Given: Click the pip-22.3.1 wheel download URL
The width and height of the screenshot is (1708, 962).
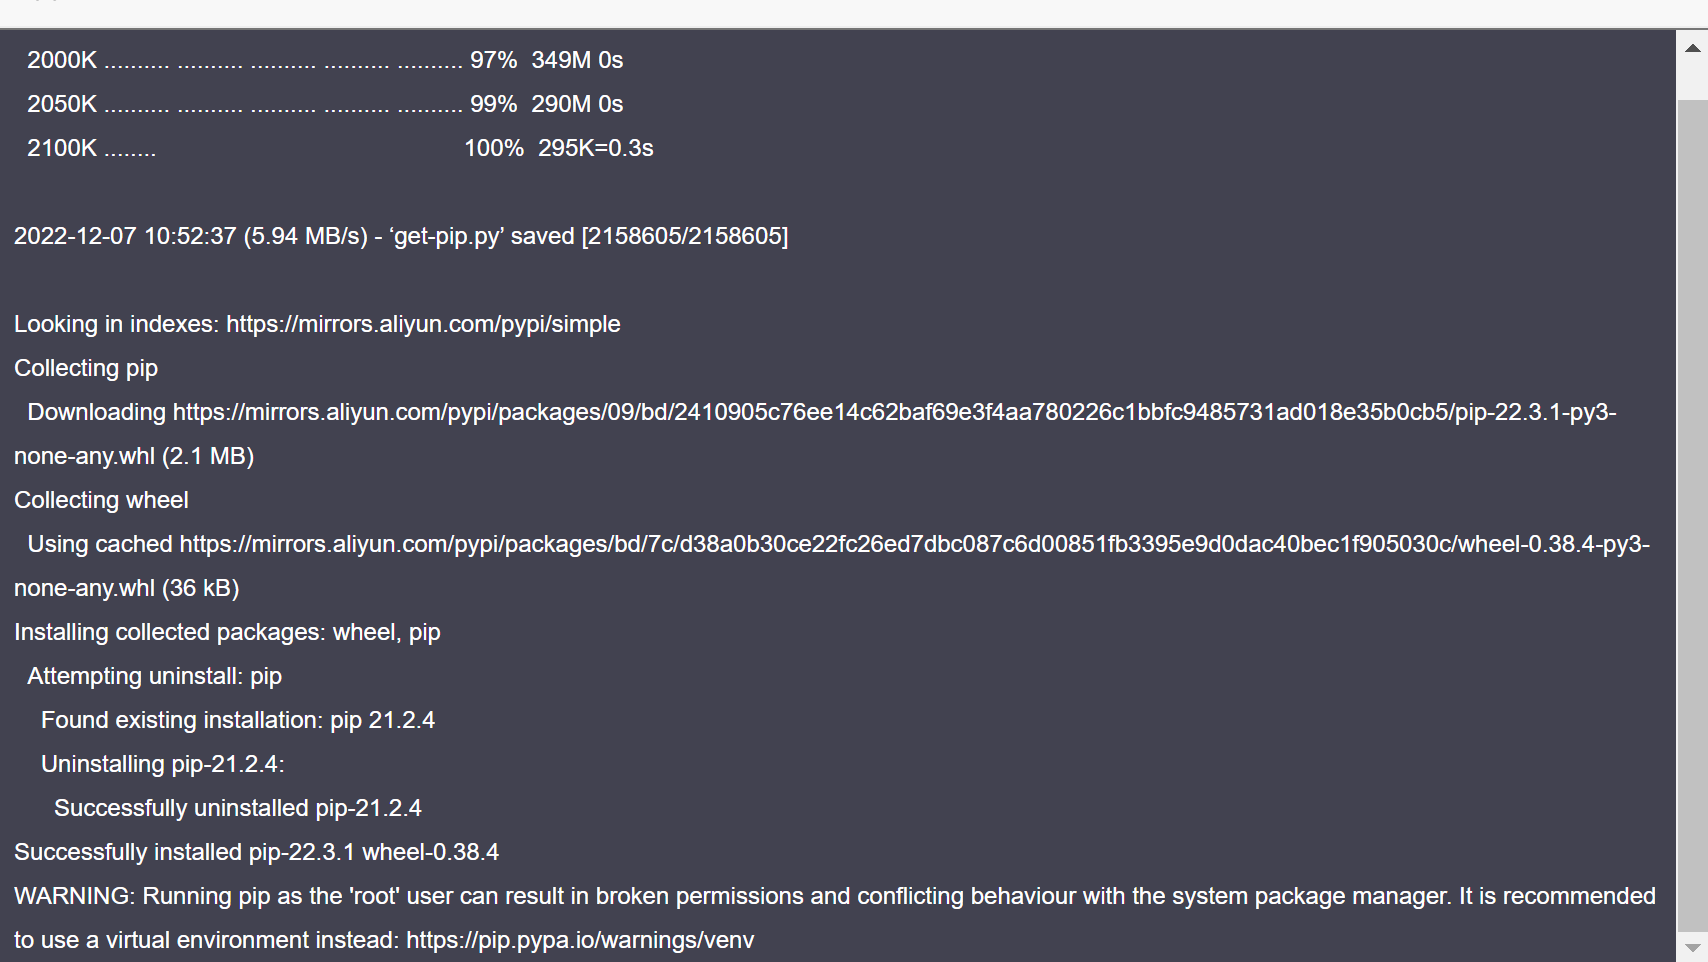Looking at the screenshot, I should (894, 412).
